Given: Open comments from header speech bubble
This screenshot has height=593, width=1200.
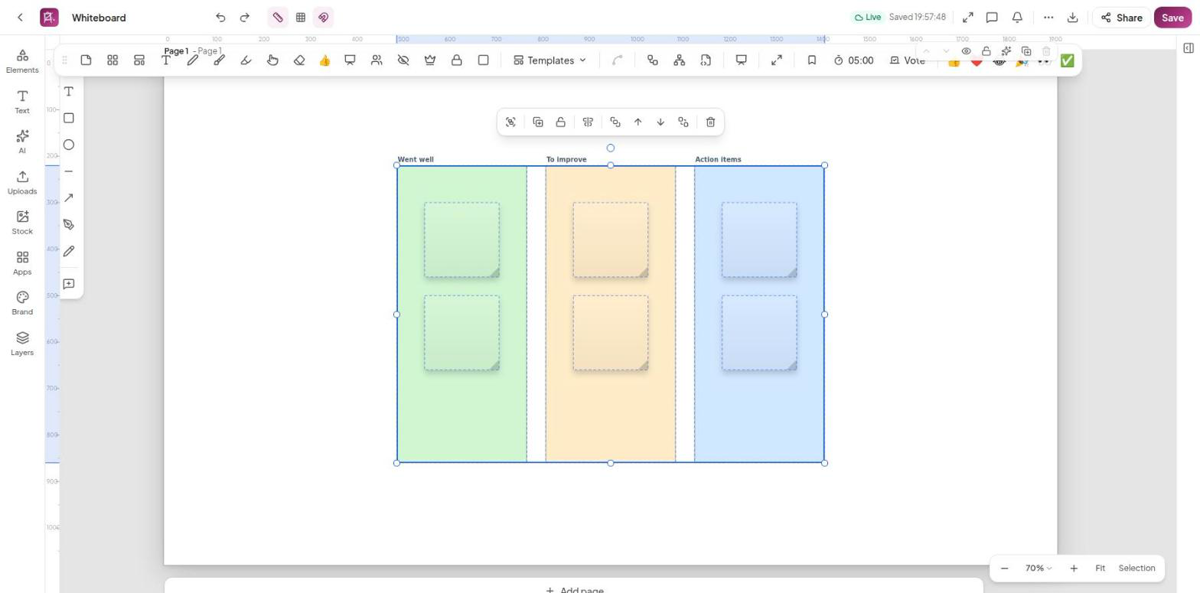Looking at the screenshot, I should pos(992,17).
